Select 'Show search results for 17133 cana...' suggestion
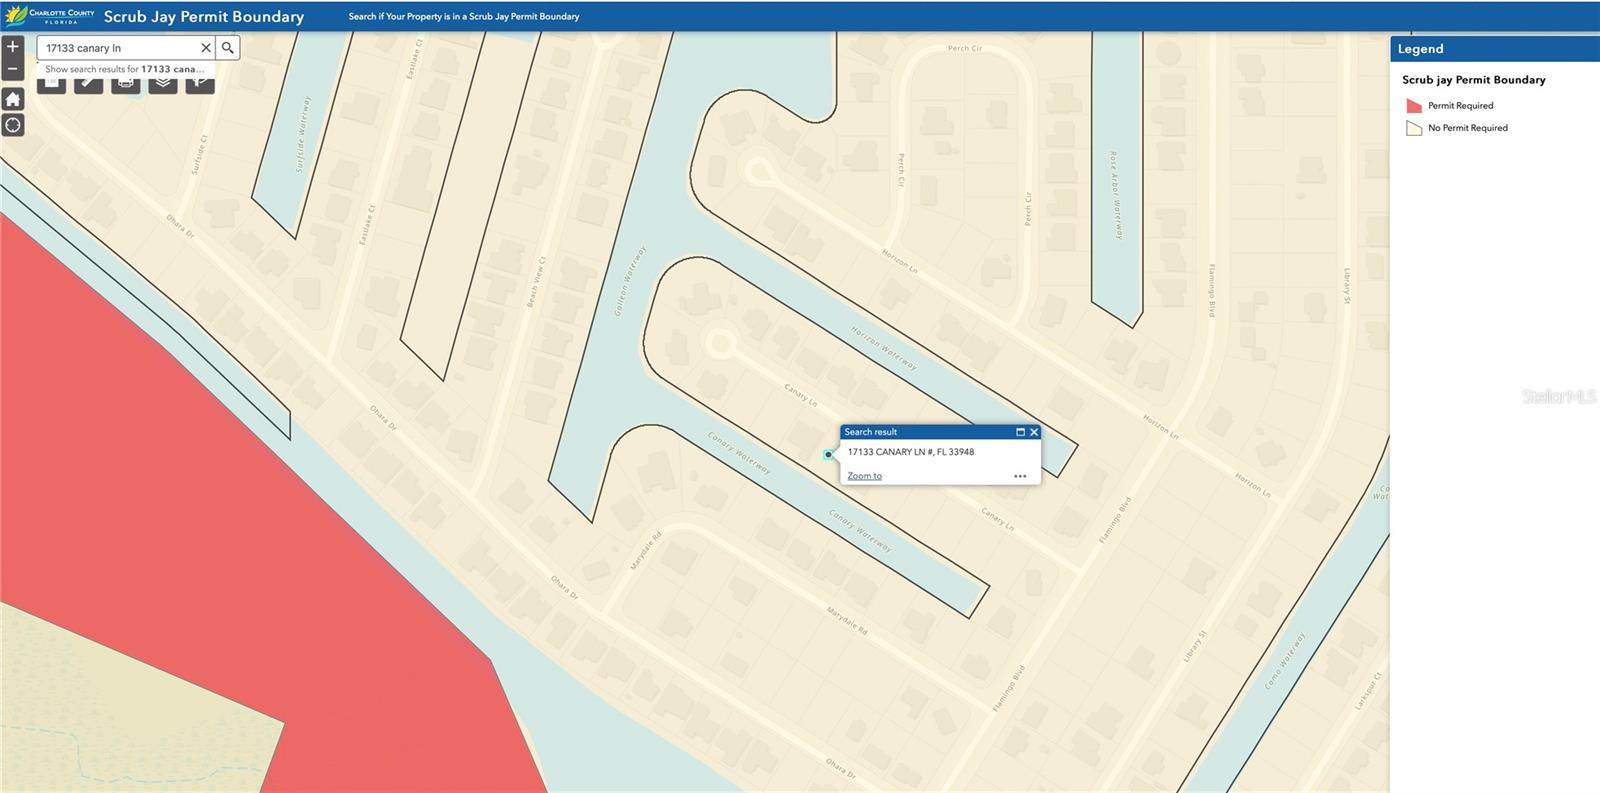 pos(124,69)
